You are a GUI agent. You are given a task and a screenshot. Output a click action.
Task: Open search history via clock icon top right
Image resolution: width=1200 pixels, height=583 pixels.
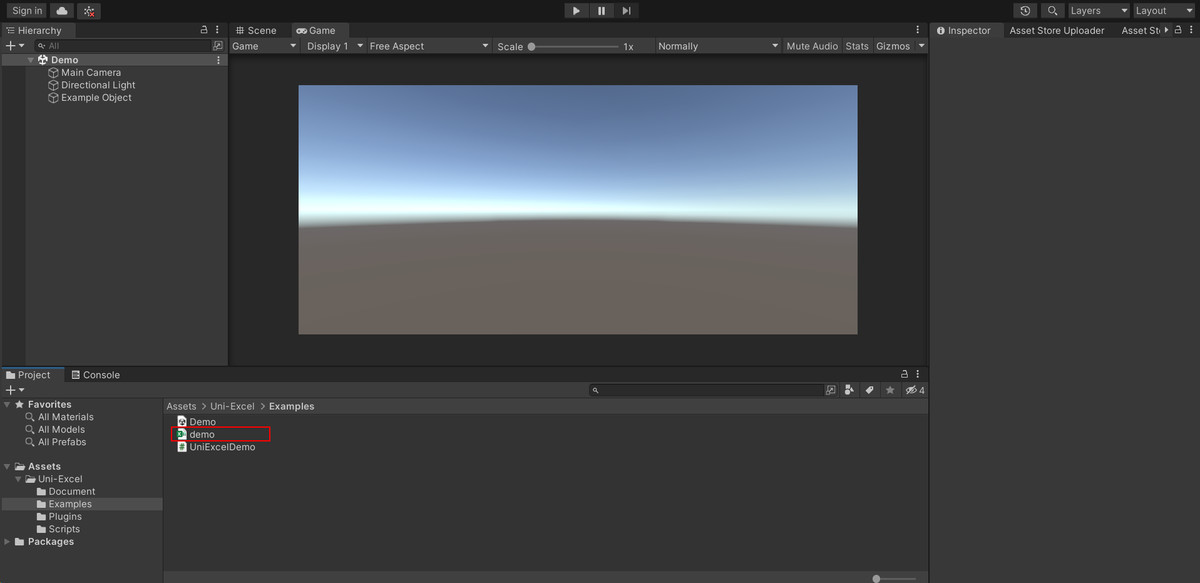(1024, 10)
